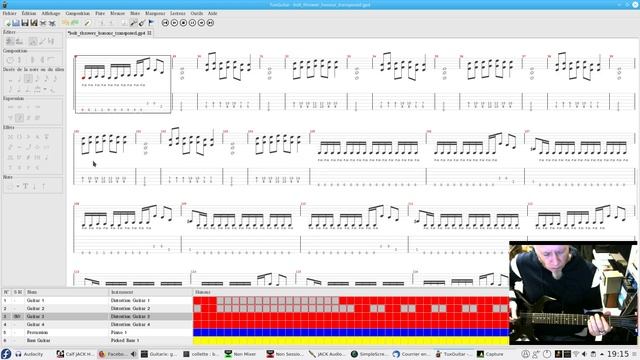Open the Composition menu in menu bar

[78, 13]
